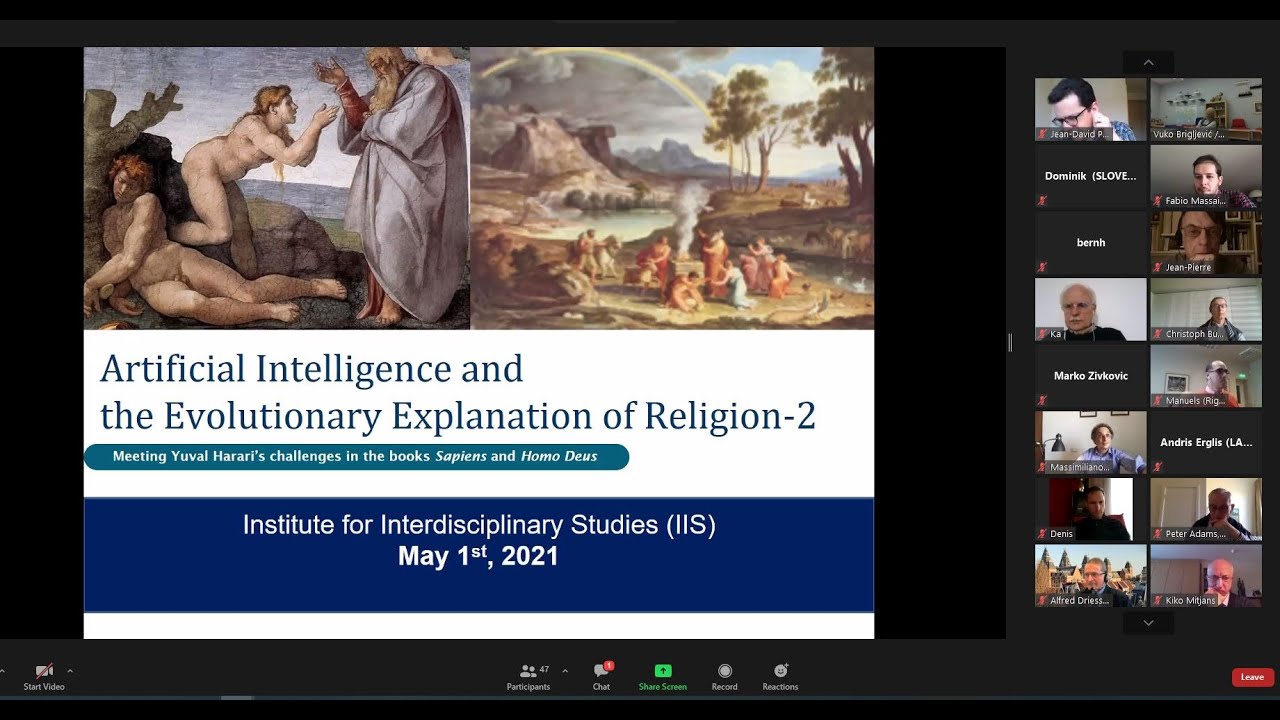1280x720 pixels.
Task: Click the muted mic icon on Dominik's tile
Action: (x=1042, y=200)
